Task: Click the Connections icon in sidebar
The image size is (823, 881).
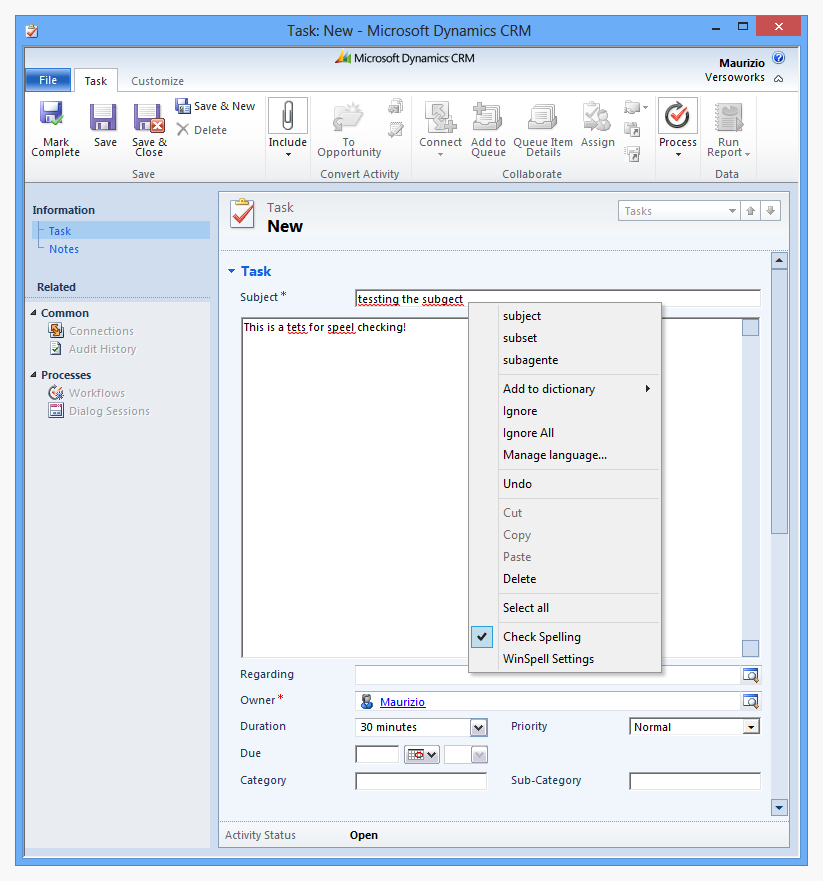Action: click(x=56, y=330)
